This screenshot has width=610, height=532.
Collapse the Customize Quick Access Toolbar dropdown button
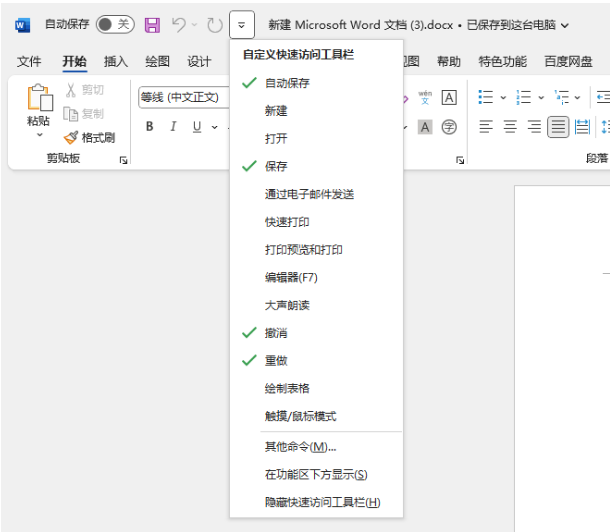(242, 25)
